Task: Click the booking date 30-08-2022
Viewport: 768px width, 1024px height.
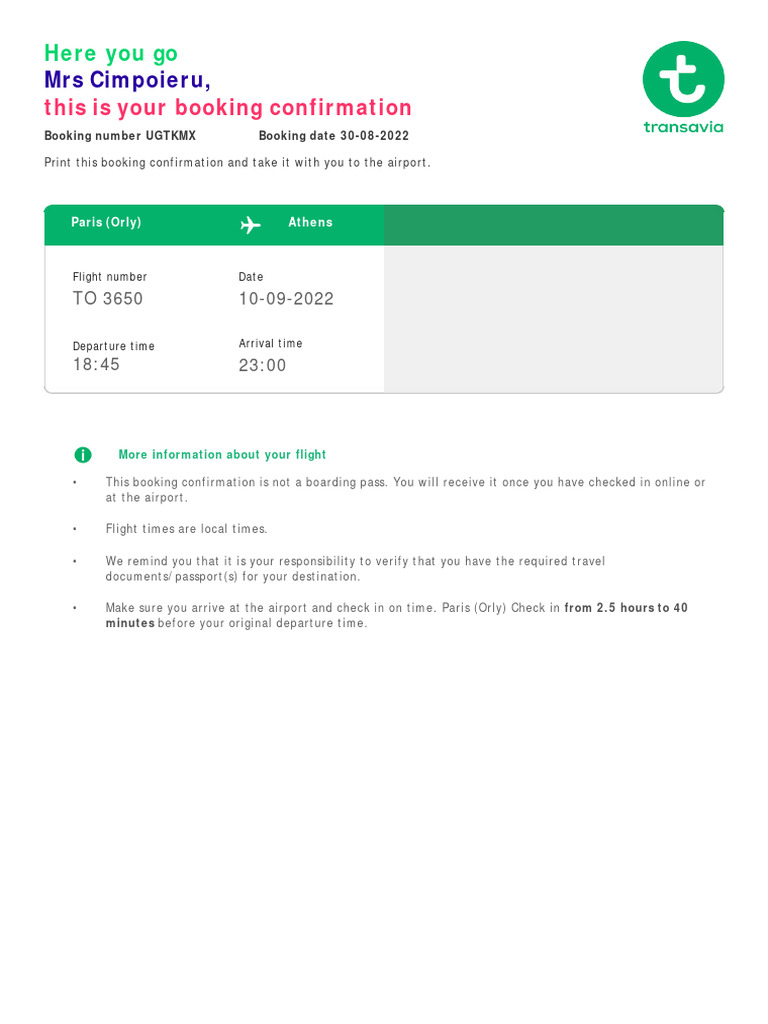Action: coord(374,136)
